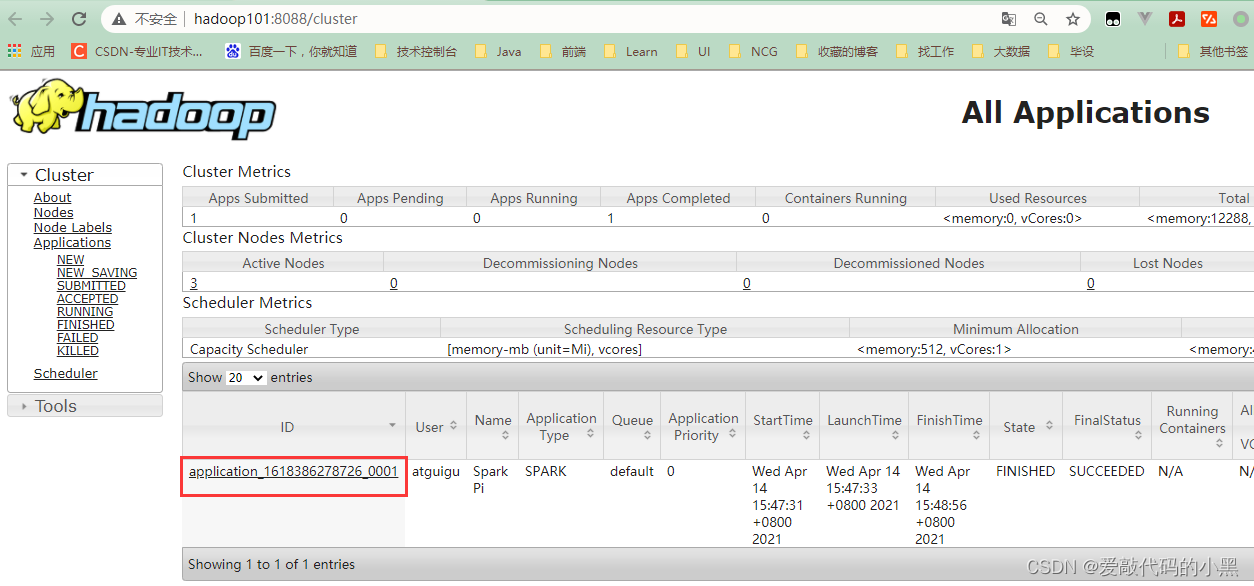This screenshot has height=586, width=1254.
Task: Click the Active Nodes count 3 link
Action: (x=194, y=284)
